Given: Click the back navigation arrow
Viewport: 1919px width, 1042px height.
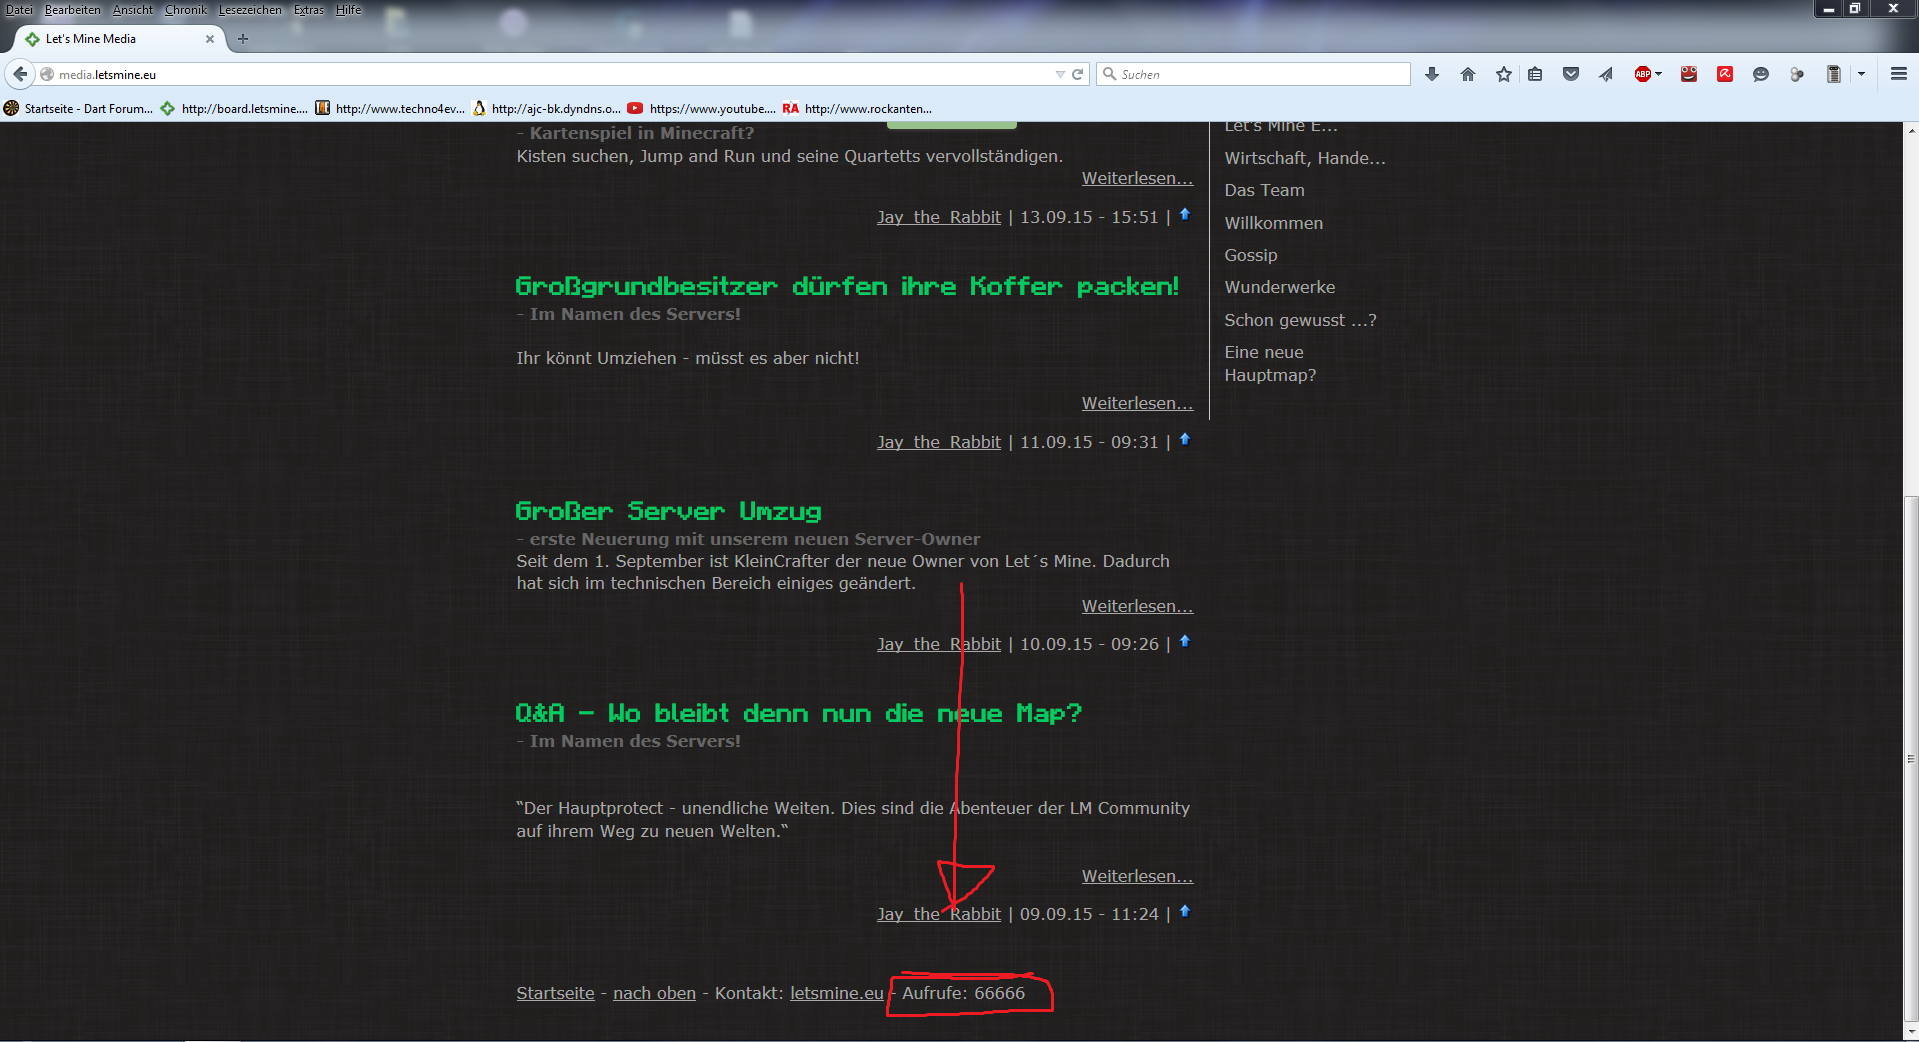Looking at the screenshot, I should click(20, 74).
